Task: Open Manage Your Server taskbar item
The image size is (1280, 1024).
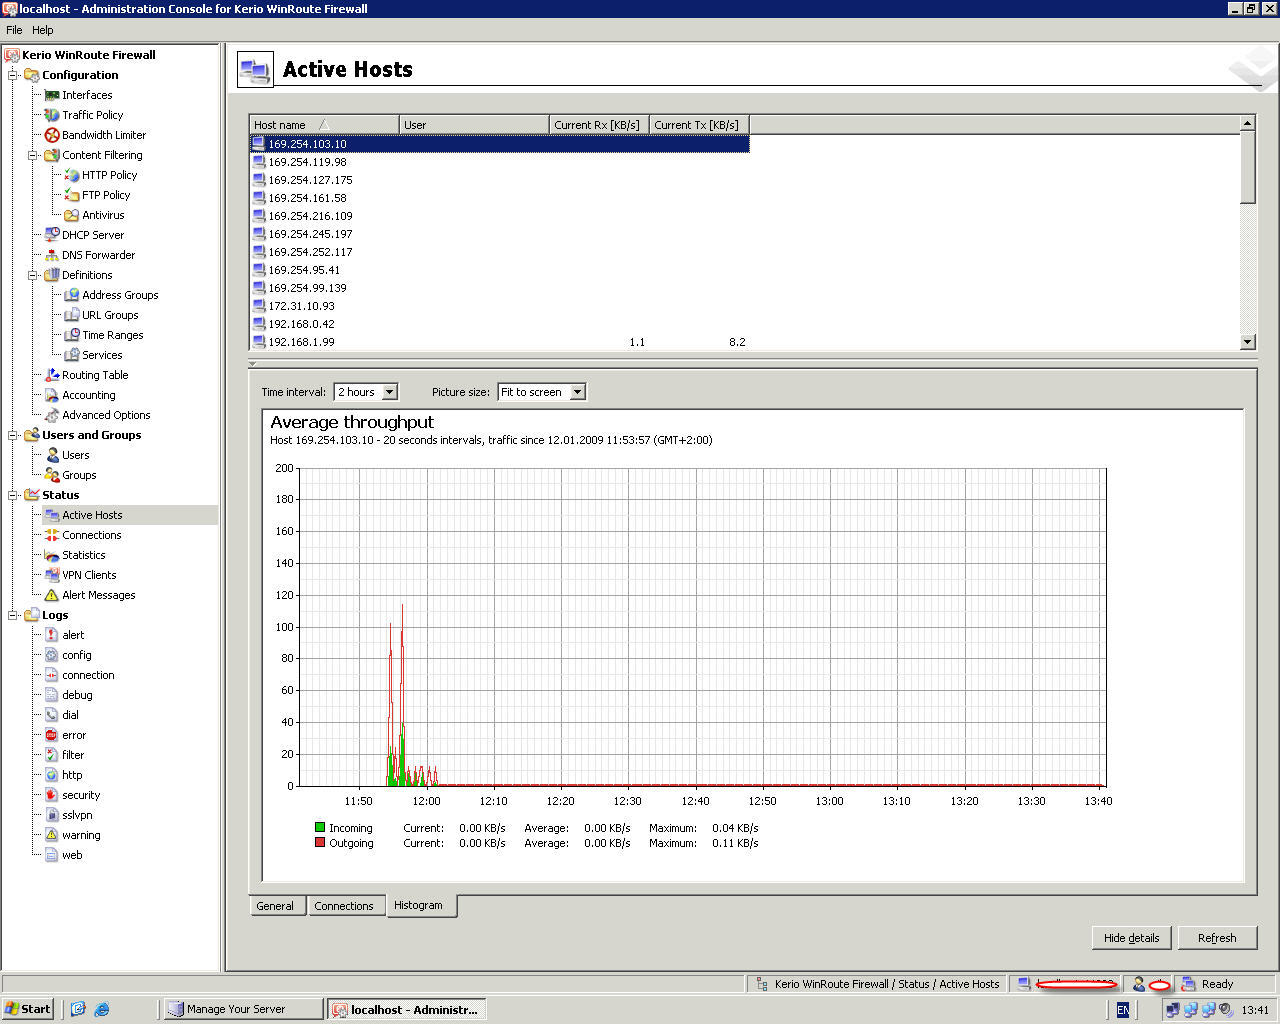Action: click(243, 1009)
